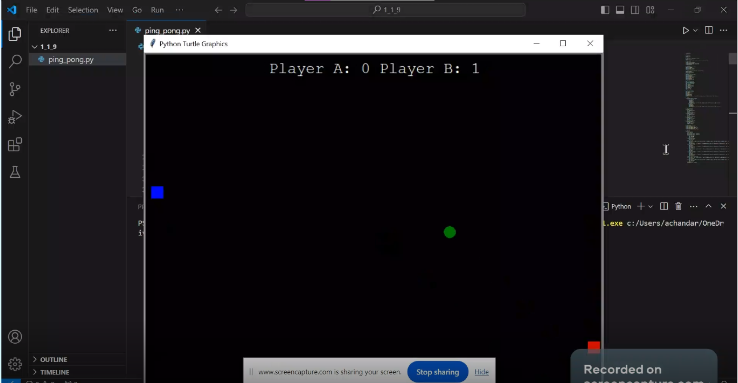Customize layout icon in title bar
The width and height of the screenshot is (738, 383).
(x=650, y=10)
